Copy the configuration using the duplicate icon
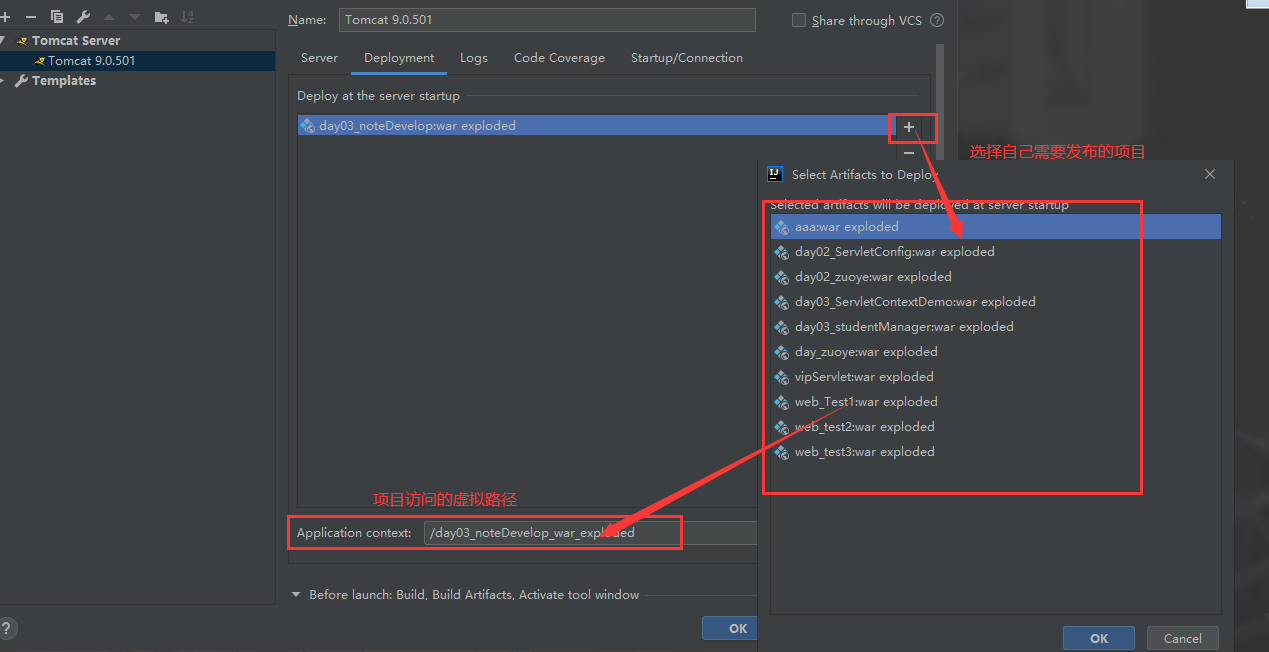This screenshot has width=1269, height=652. click(57, 17)
